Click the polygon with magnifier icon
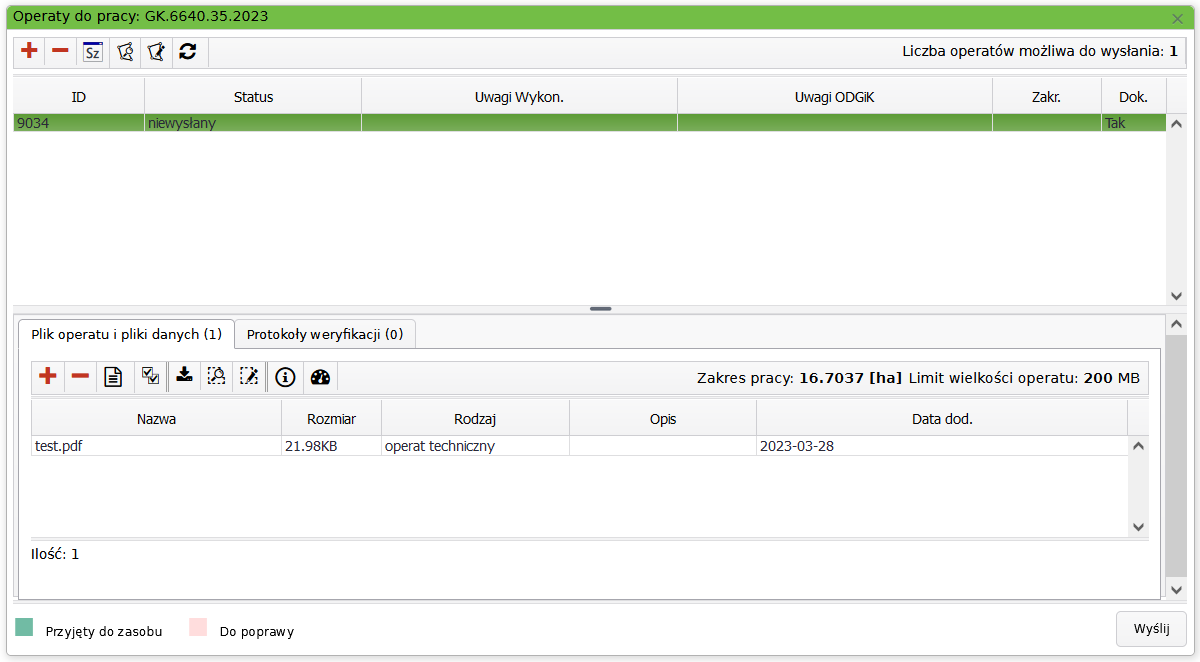Screen dimensions: 1200x662 124,52
